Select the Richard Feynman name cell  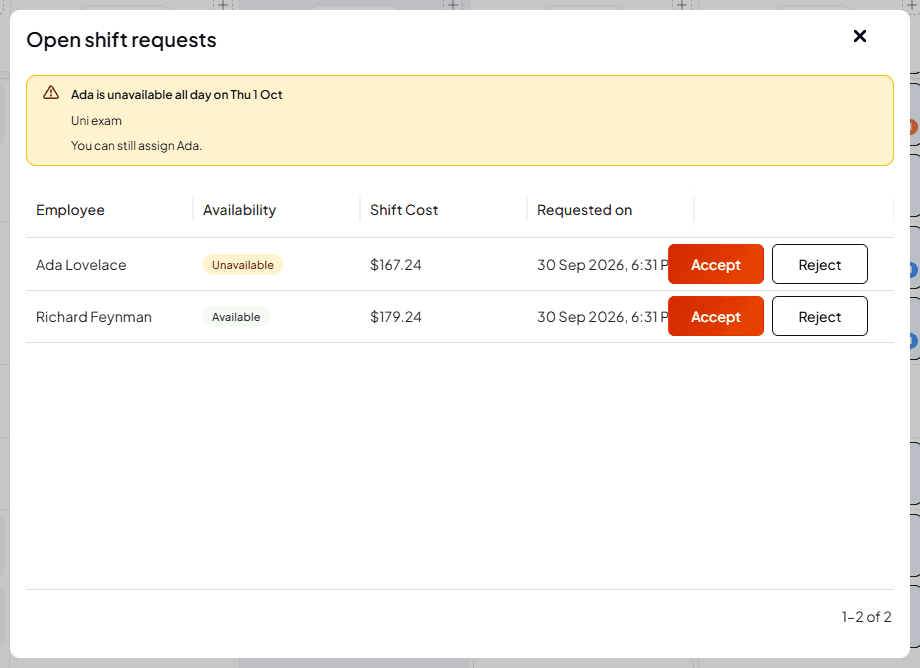tap(94, 317)
